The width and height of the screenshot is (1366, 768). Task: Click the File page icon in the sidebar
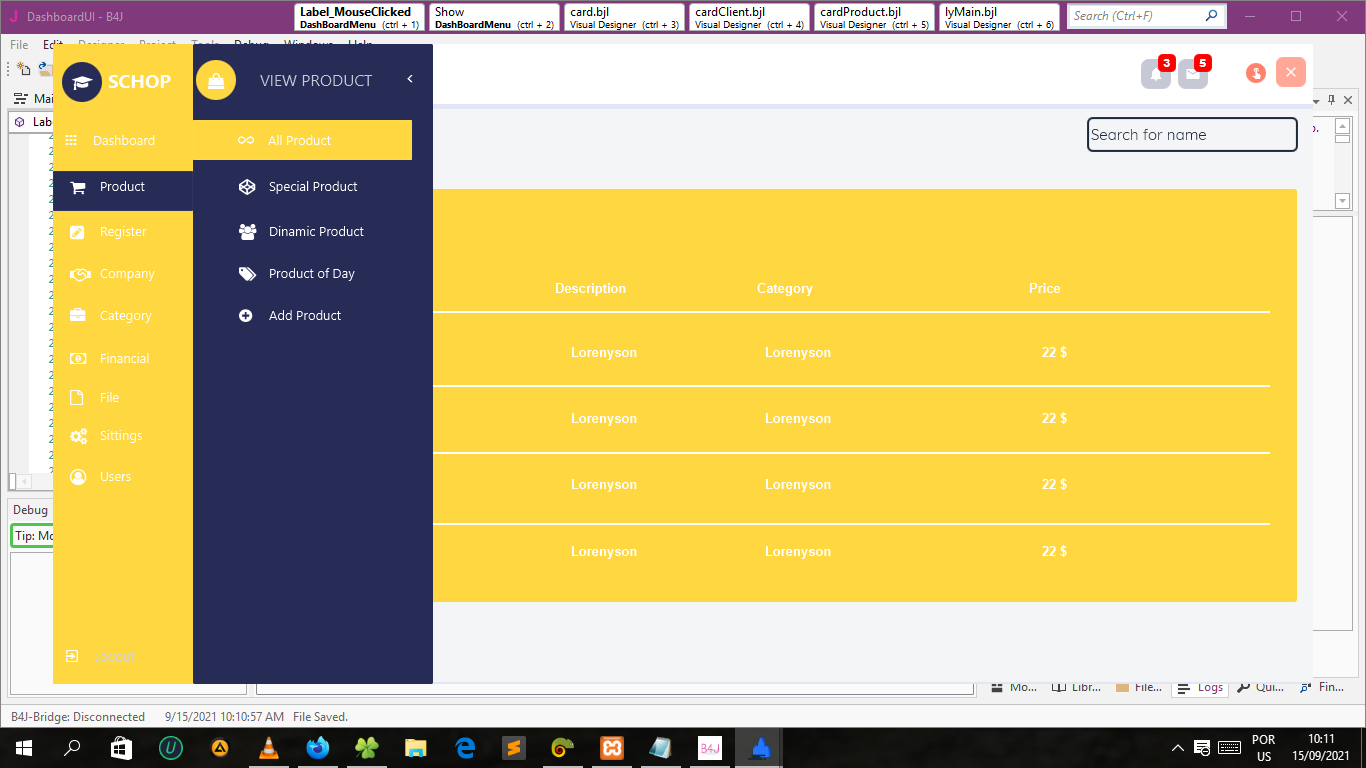coord(78,398)
